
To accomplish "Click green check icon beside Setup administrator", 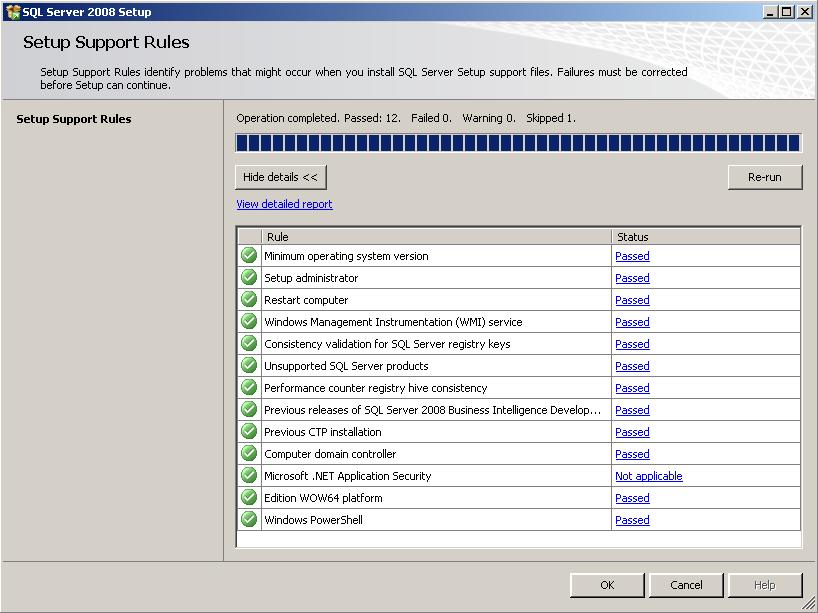I will (x=249, y=278).
